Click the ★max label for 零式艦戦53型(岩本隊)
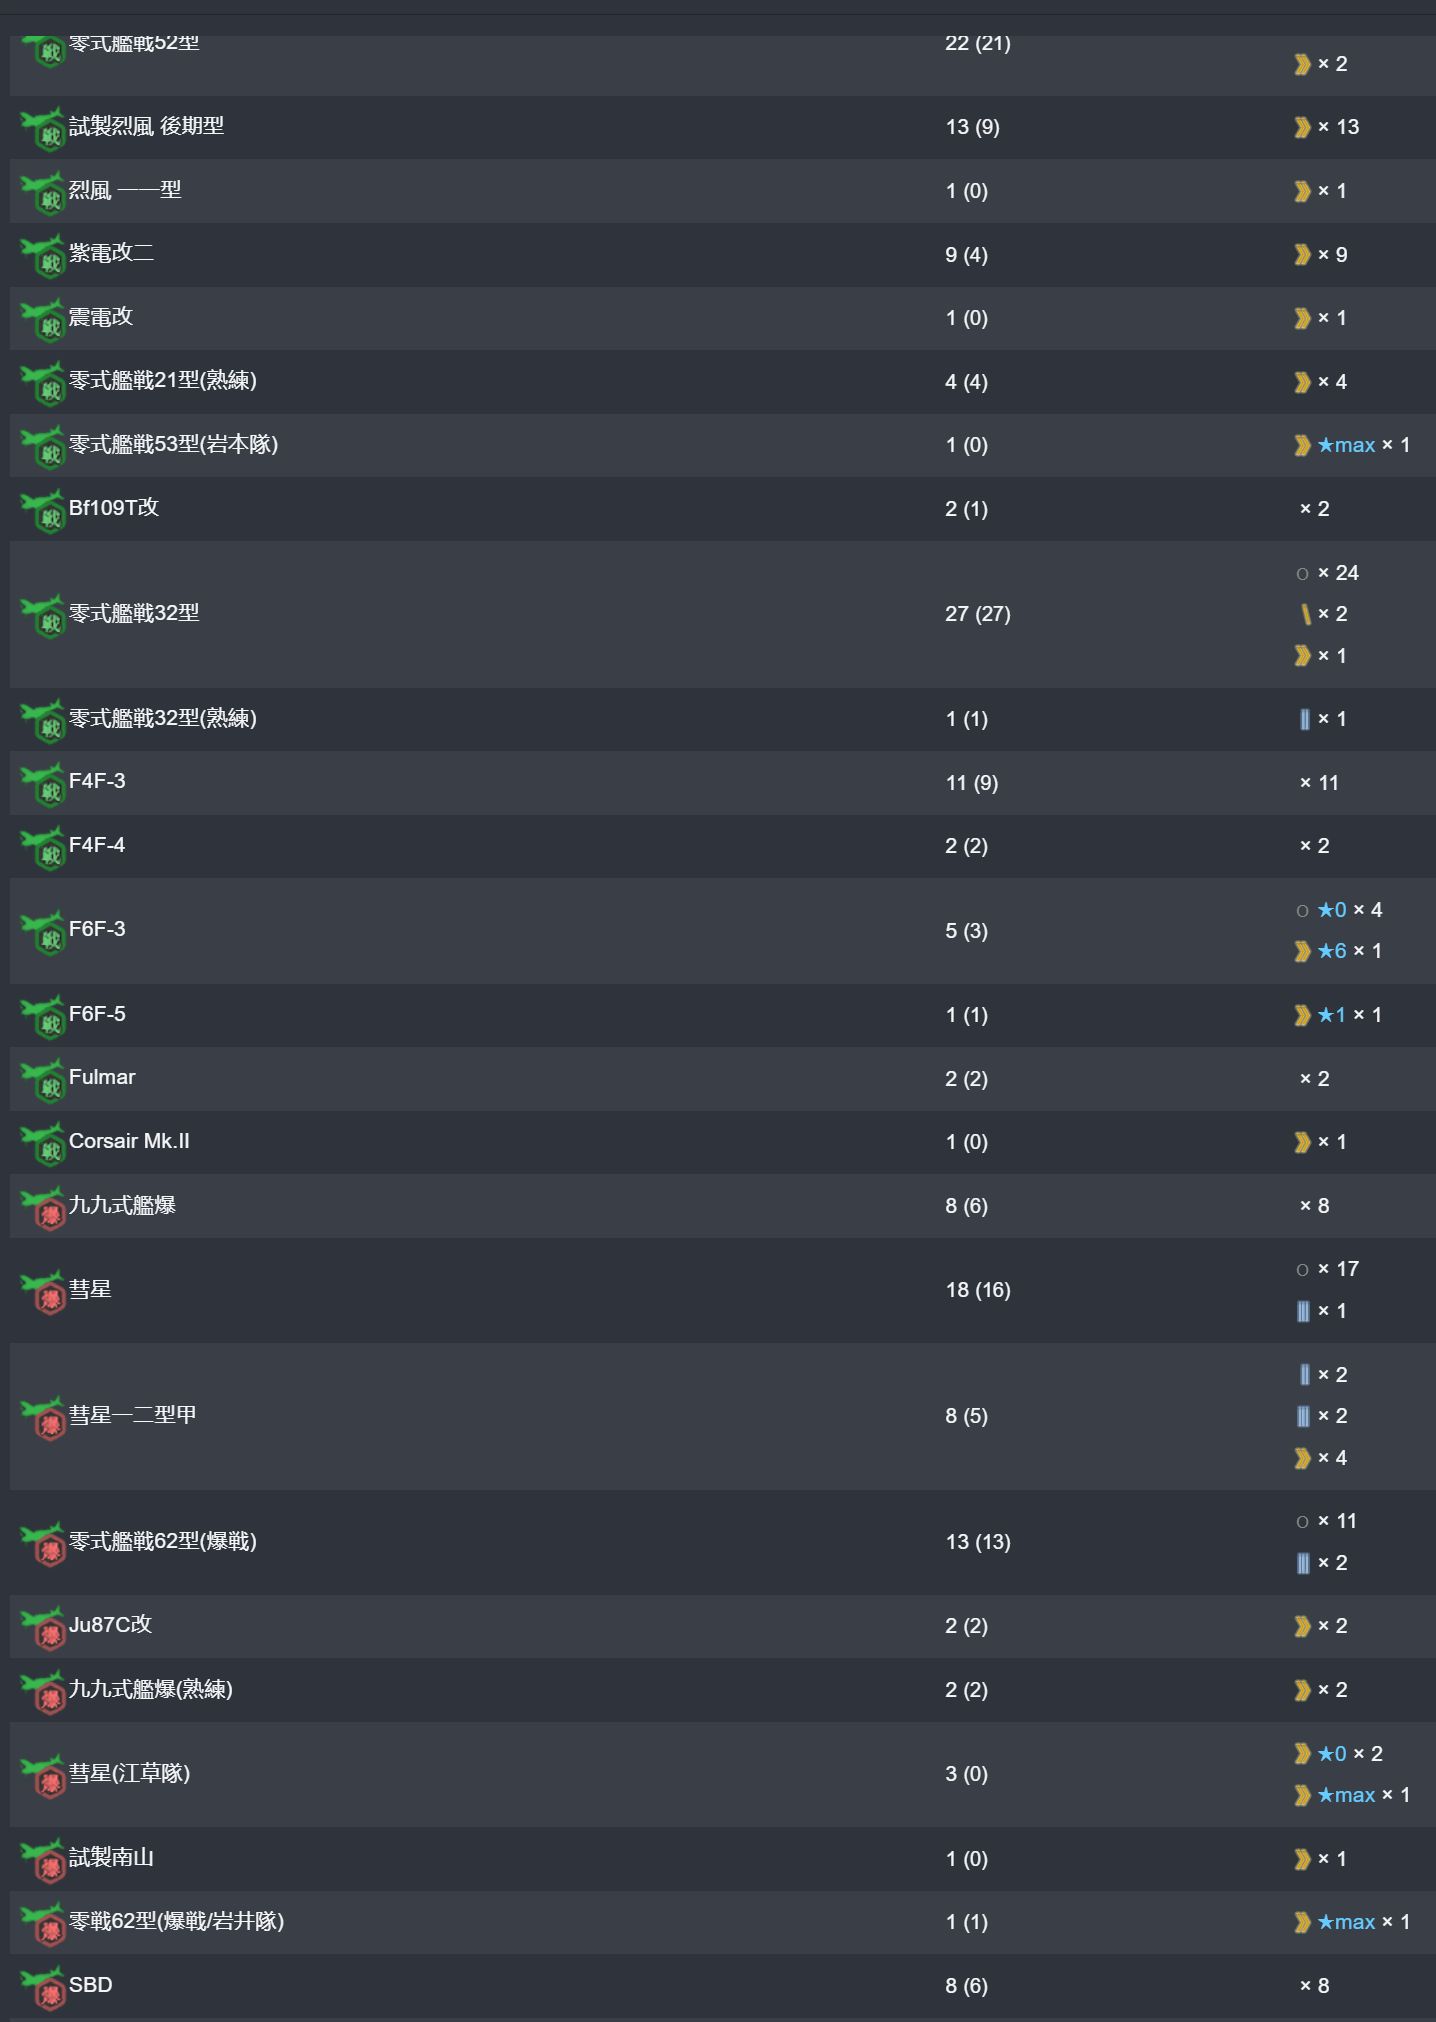Screen dimensions: 1436x2022 pos(1346,445)
